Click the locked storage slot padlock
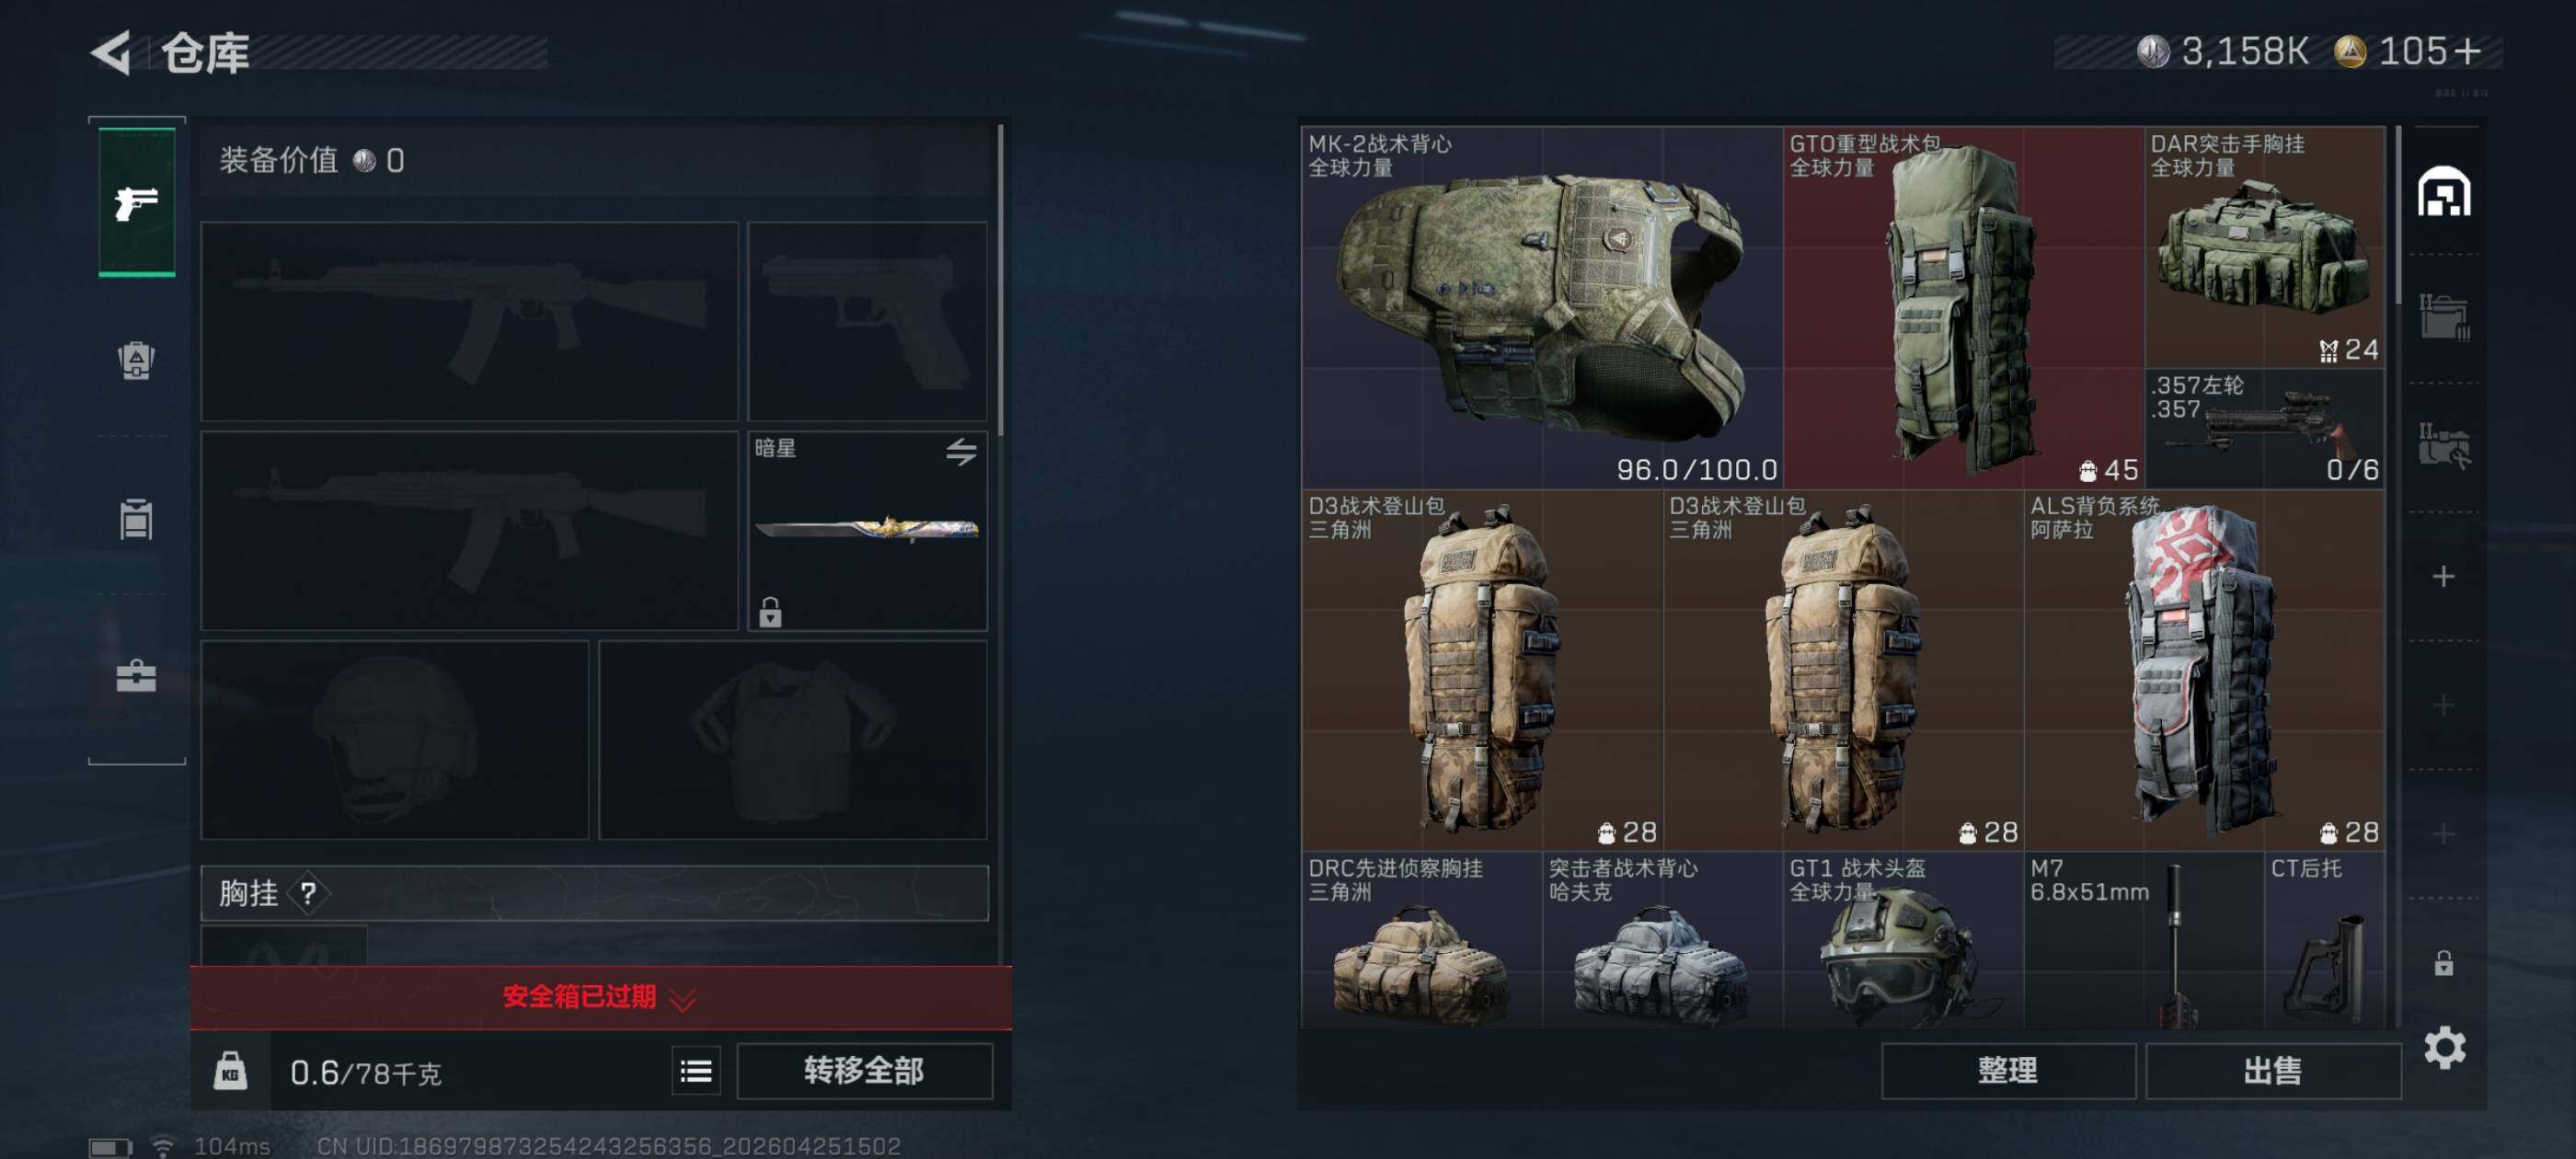The width and height of the screenshot is (2576, 1159). (x=2443, y=963)
